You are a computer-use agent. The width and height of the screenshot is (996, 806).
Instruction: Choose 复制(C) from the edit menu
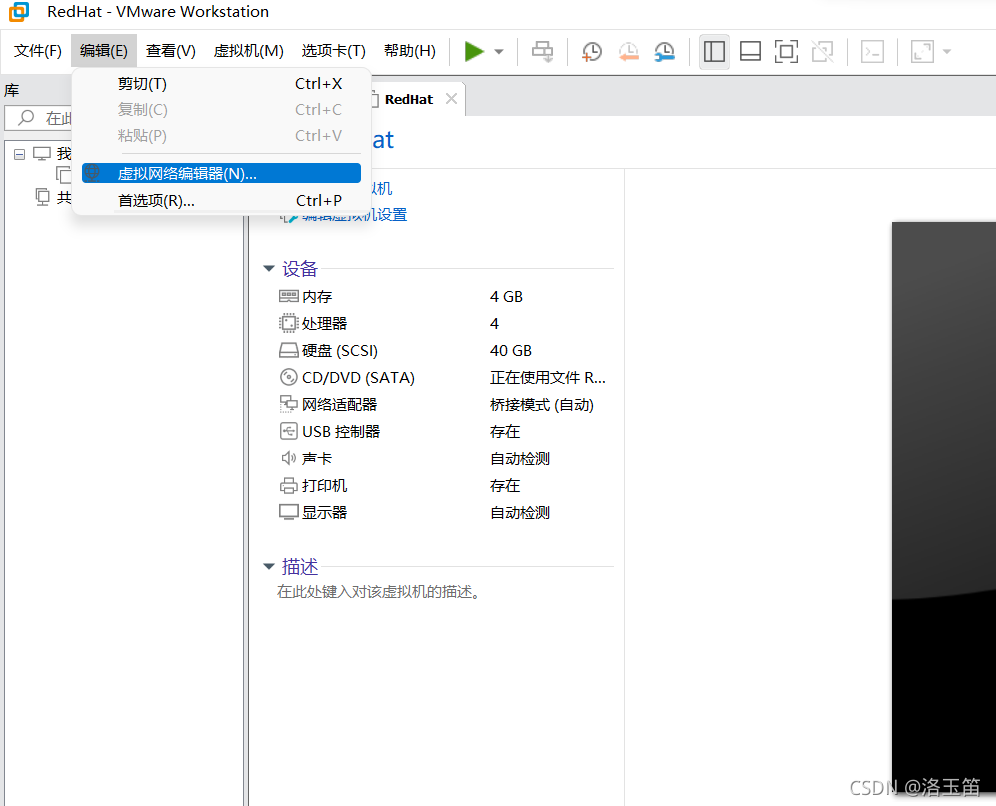(221, 110)
